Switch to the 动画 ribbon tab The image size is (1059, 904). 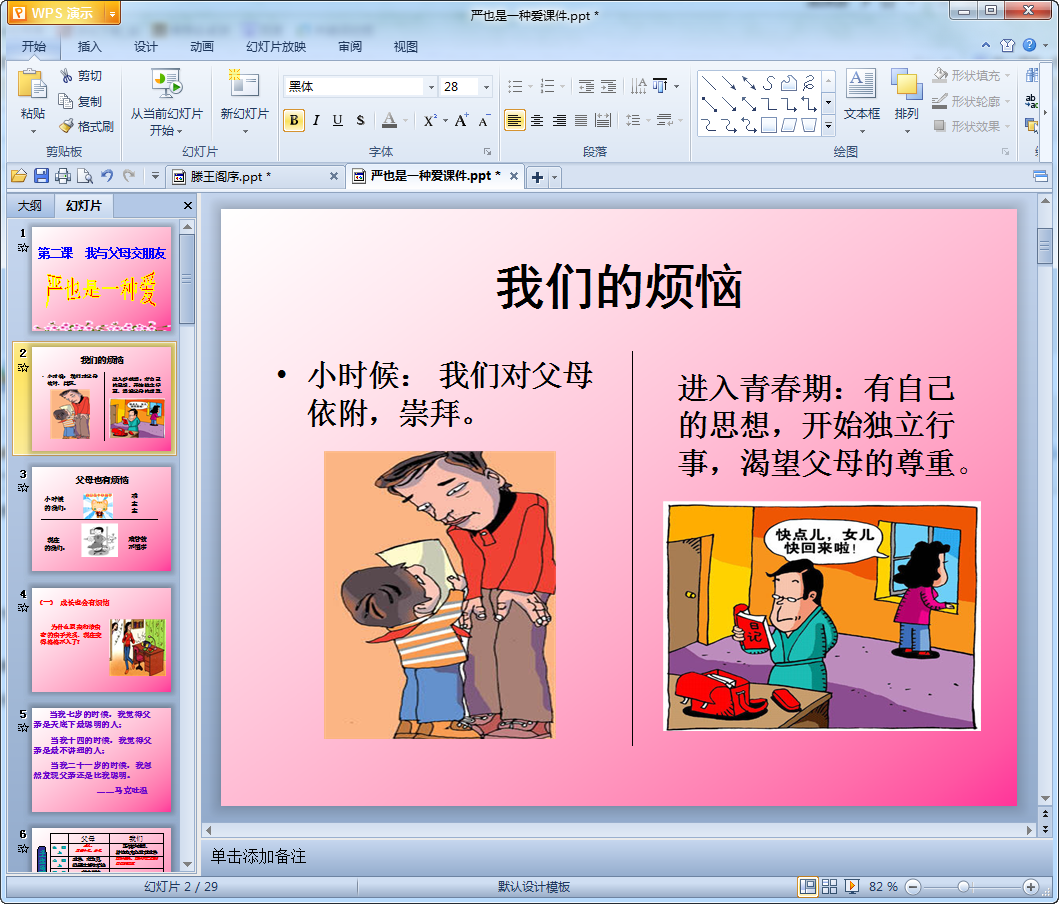[x=201, y=47]
